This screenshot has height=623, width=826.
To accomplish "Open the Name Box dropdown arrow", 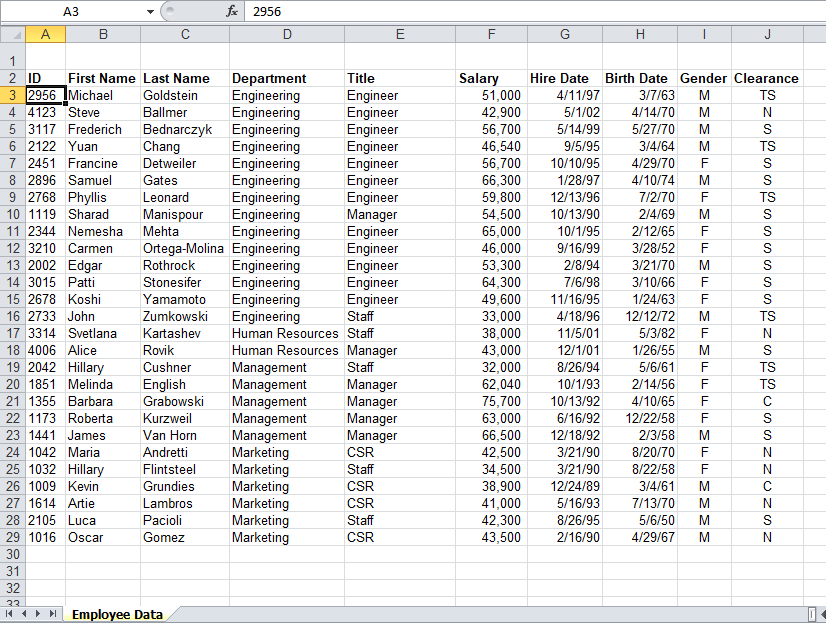I will tap(150, 12).
